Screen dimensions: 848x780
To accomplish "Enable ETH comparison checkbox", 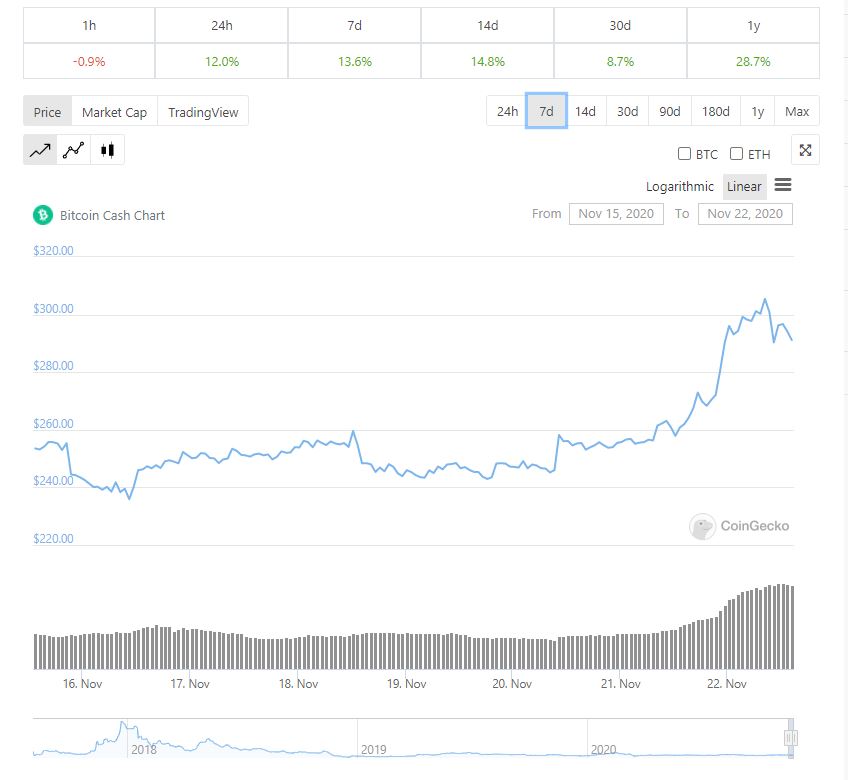I will 736,154.
